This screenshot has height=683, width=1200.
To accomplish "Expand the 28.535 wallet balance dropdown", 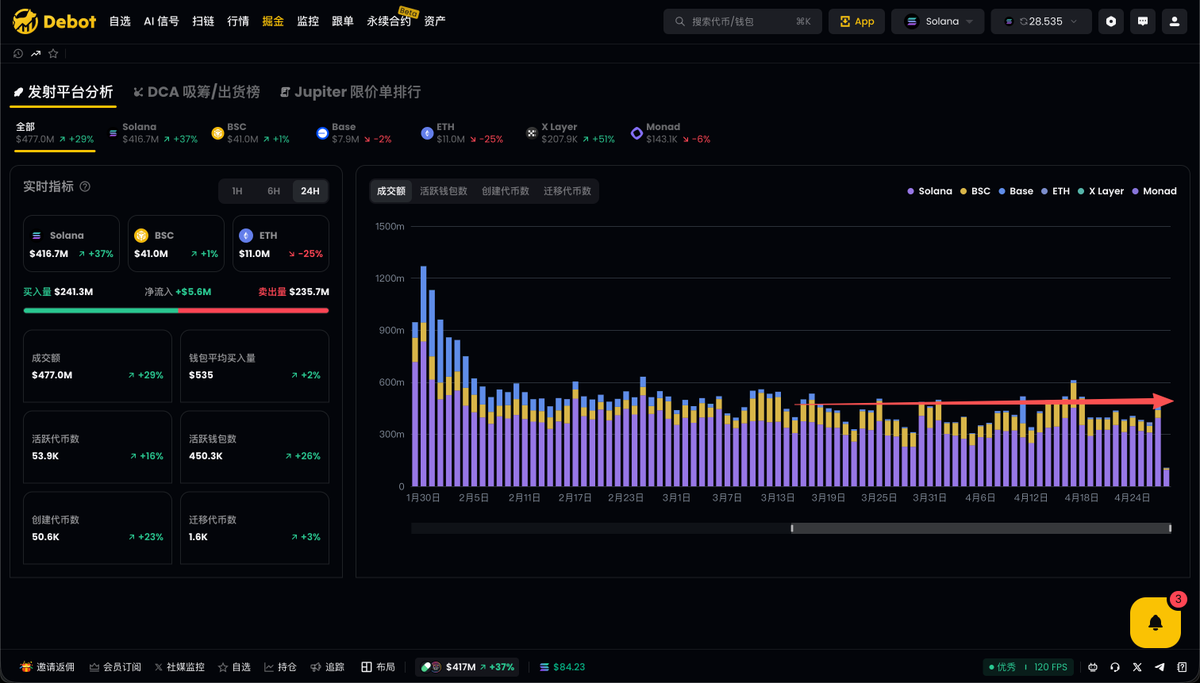I will tap(1041, 21).
